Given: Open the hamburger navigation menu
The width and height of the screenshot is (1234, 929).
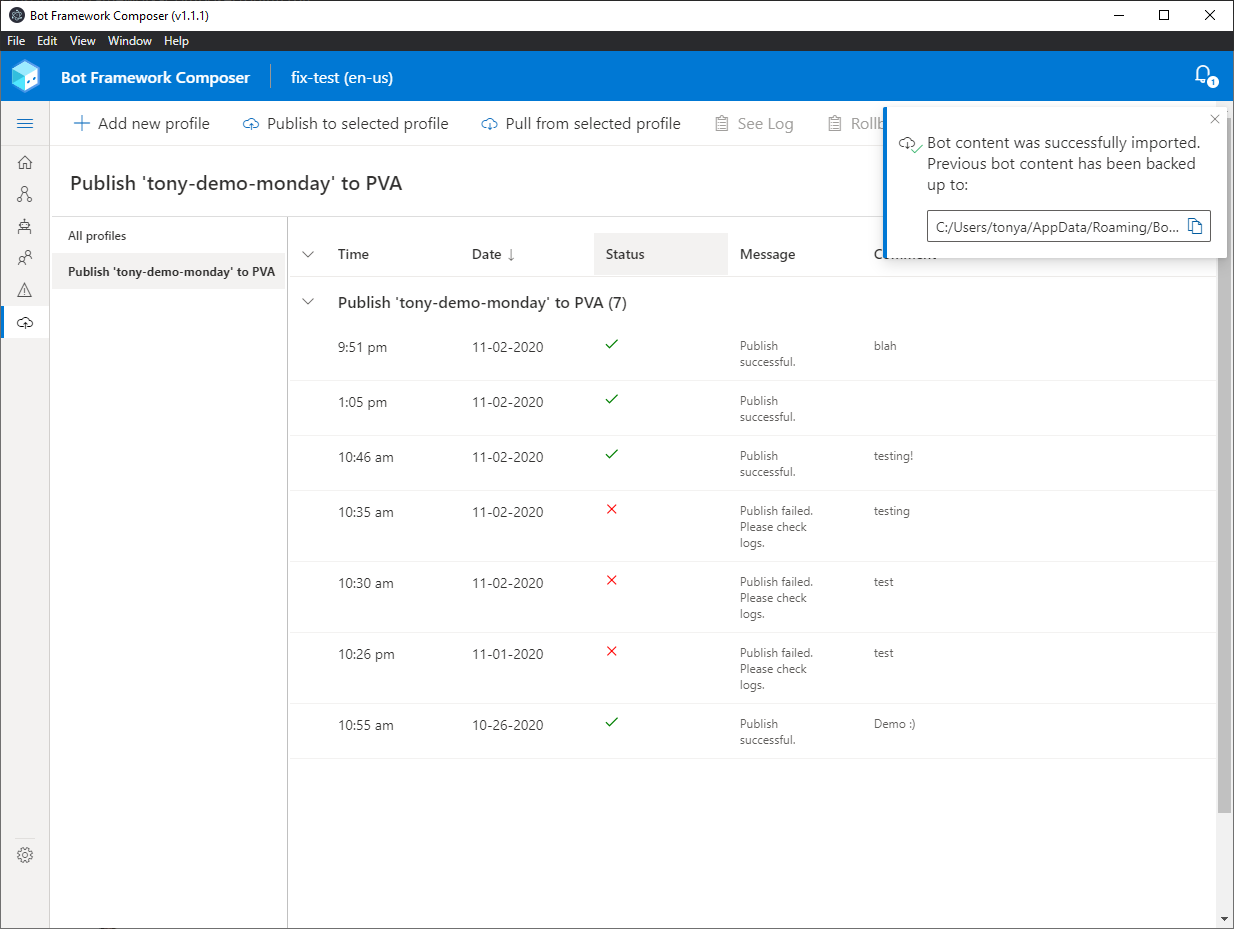Looking at the screenshot, I should tap(25, 123).
